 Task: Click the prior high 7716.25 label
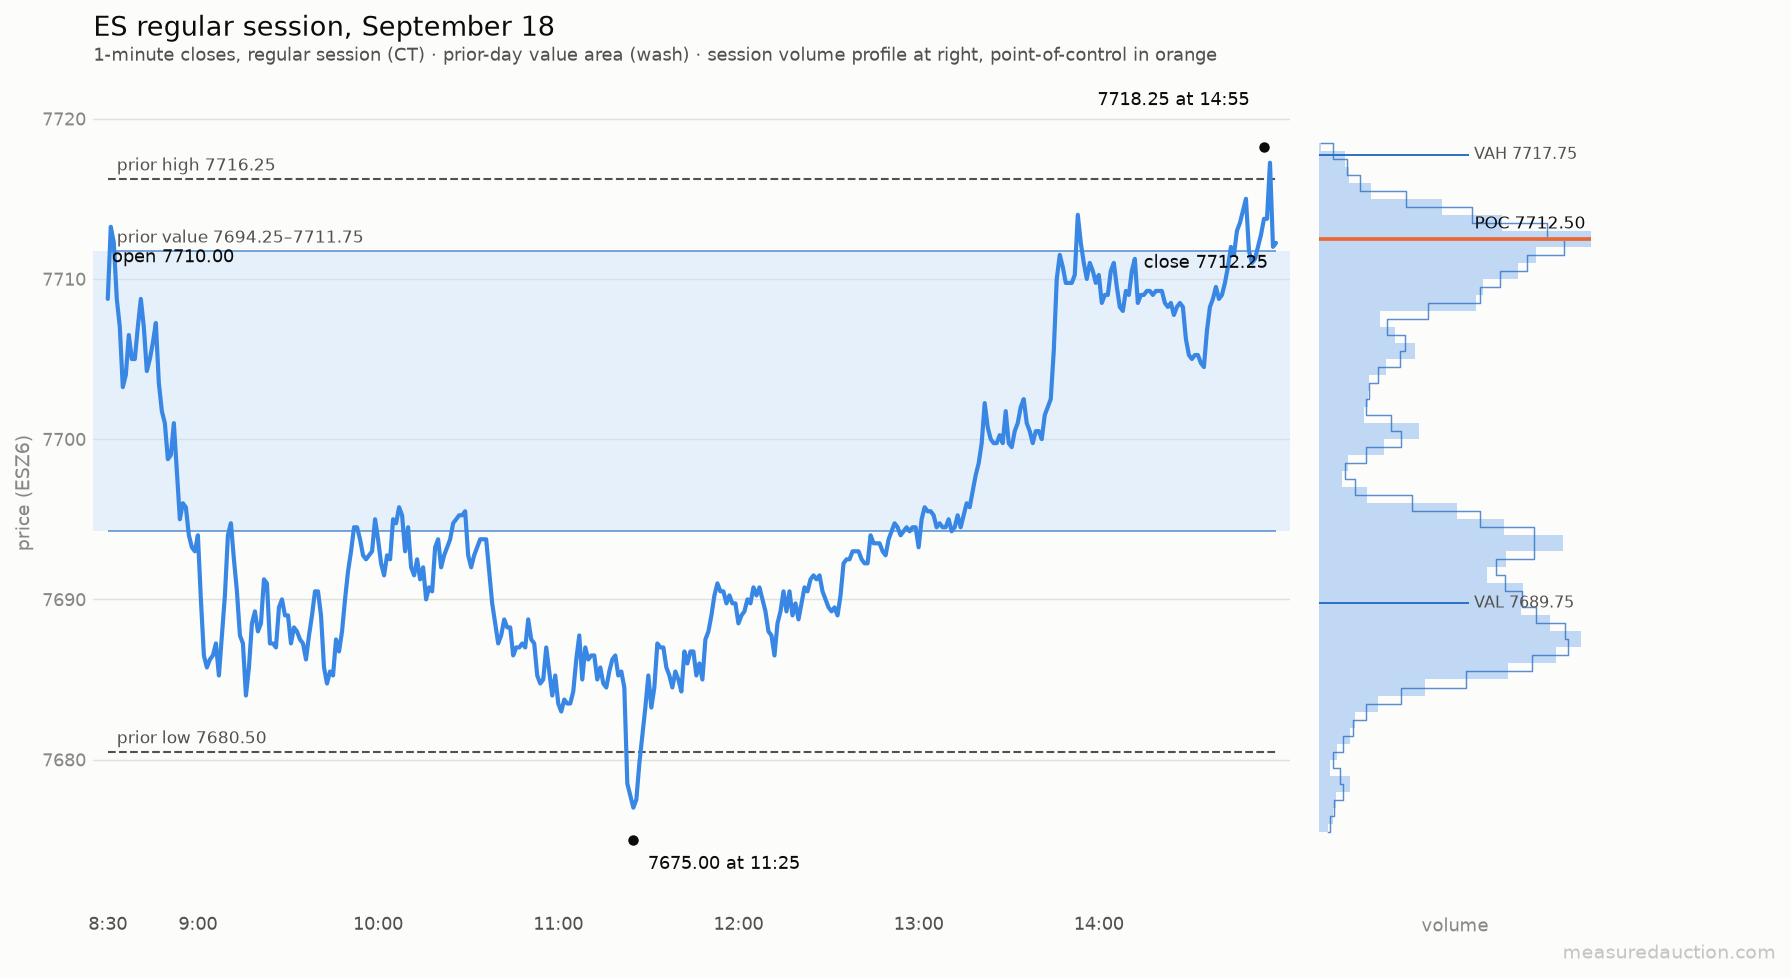pyautogui.click(x=196, y=165)
